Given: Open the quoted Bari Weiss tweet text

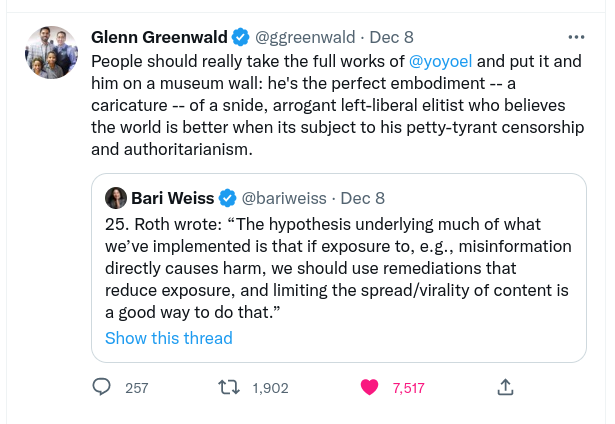Looking at the screenshot, I should (x=338, y=268).
